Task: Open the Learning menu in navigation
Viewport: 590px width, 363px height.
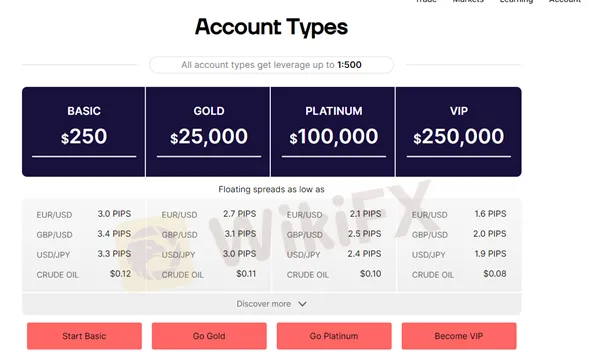Action: pos(516,1)
